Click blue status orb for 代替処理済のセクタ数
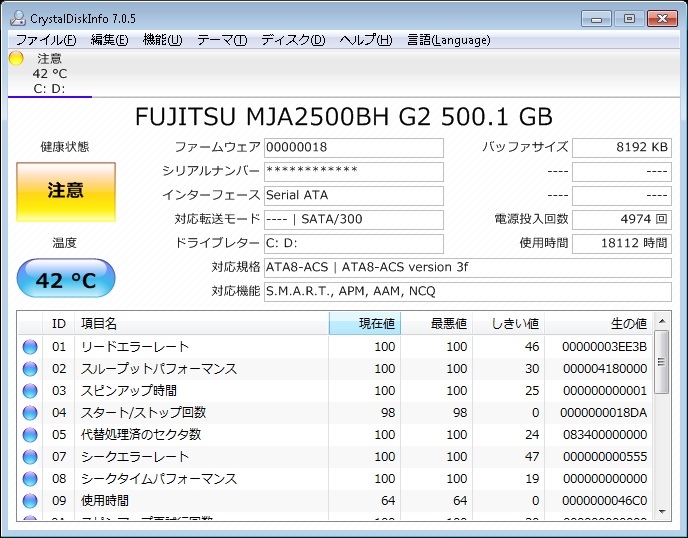Screen dimensions: 688x538 [x=30, y=435]
